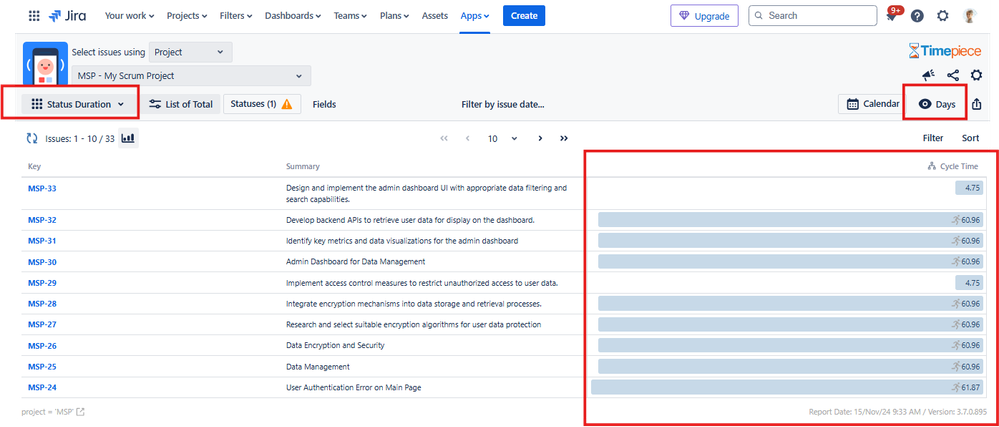
Task: Open the Jira app switcher grid
Action: tap(34, 16)
